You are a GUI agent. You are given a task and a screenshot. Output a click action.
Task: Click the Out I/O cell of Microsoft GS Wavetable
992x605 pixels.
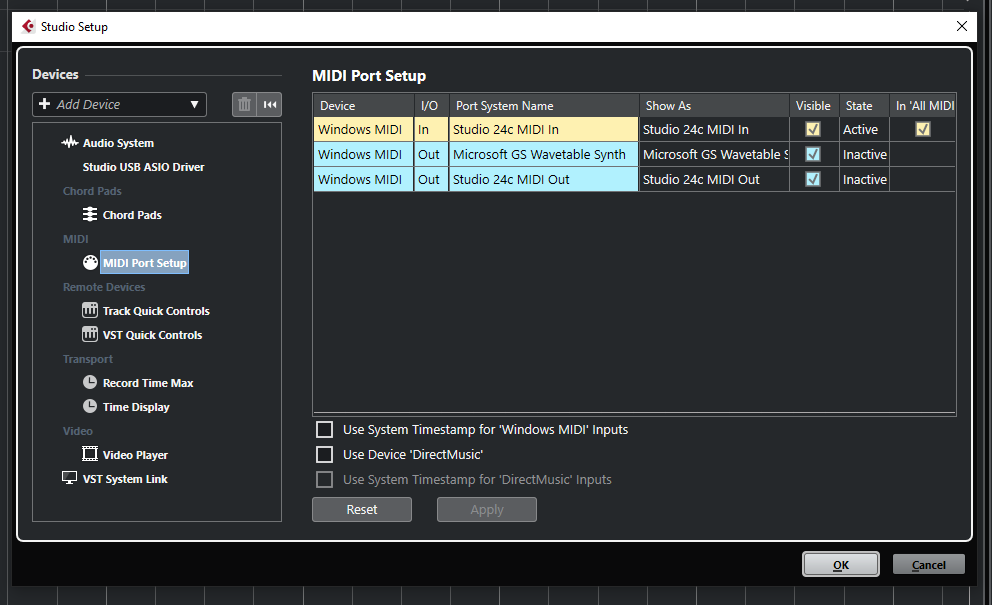(431, 154)
